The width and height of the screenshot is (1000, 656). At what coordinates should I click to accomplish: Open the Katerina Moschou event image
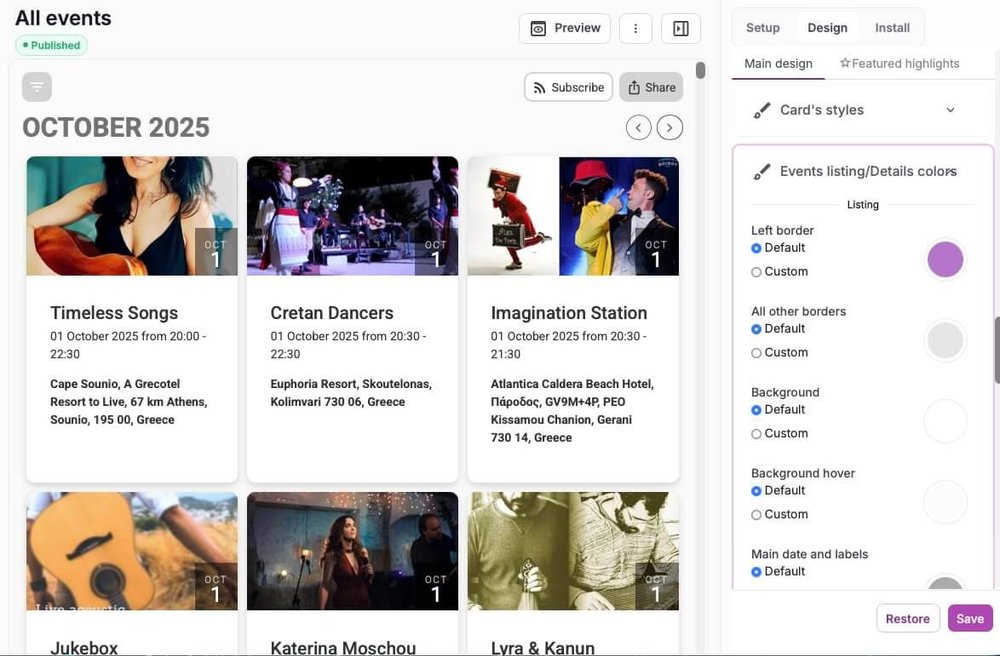coord(353,551)
